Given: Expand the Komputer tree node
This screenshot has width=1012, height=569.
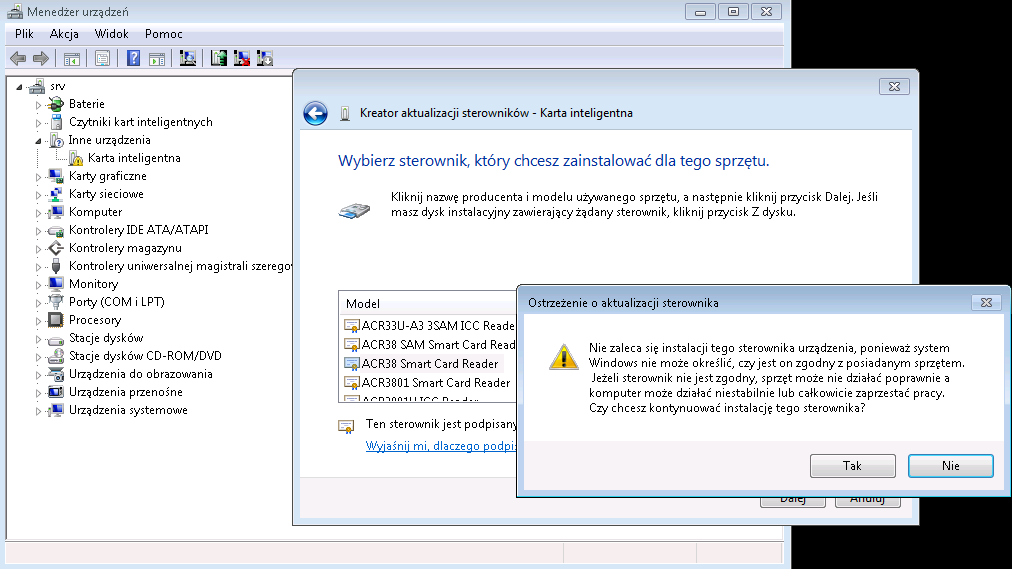Looking at the screenshot, I should [x=38, y=213].
